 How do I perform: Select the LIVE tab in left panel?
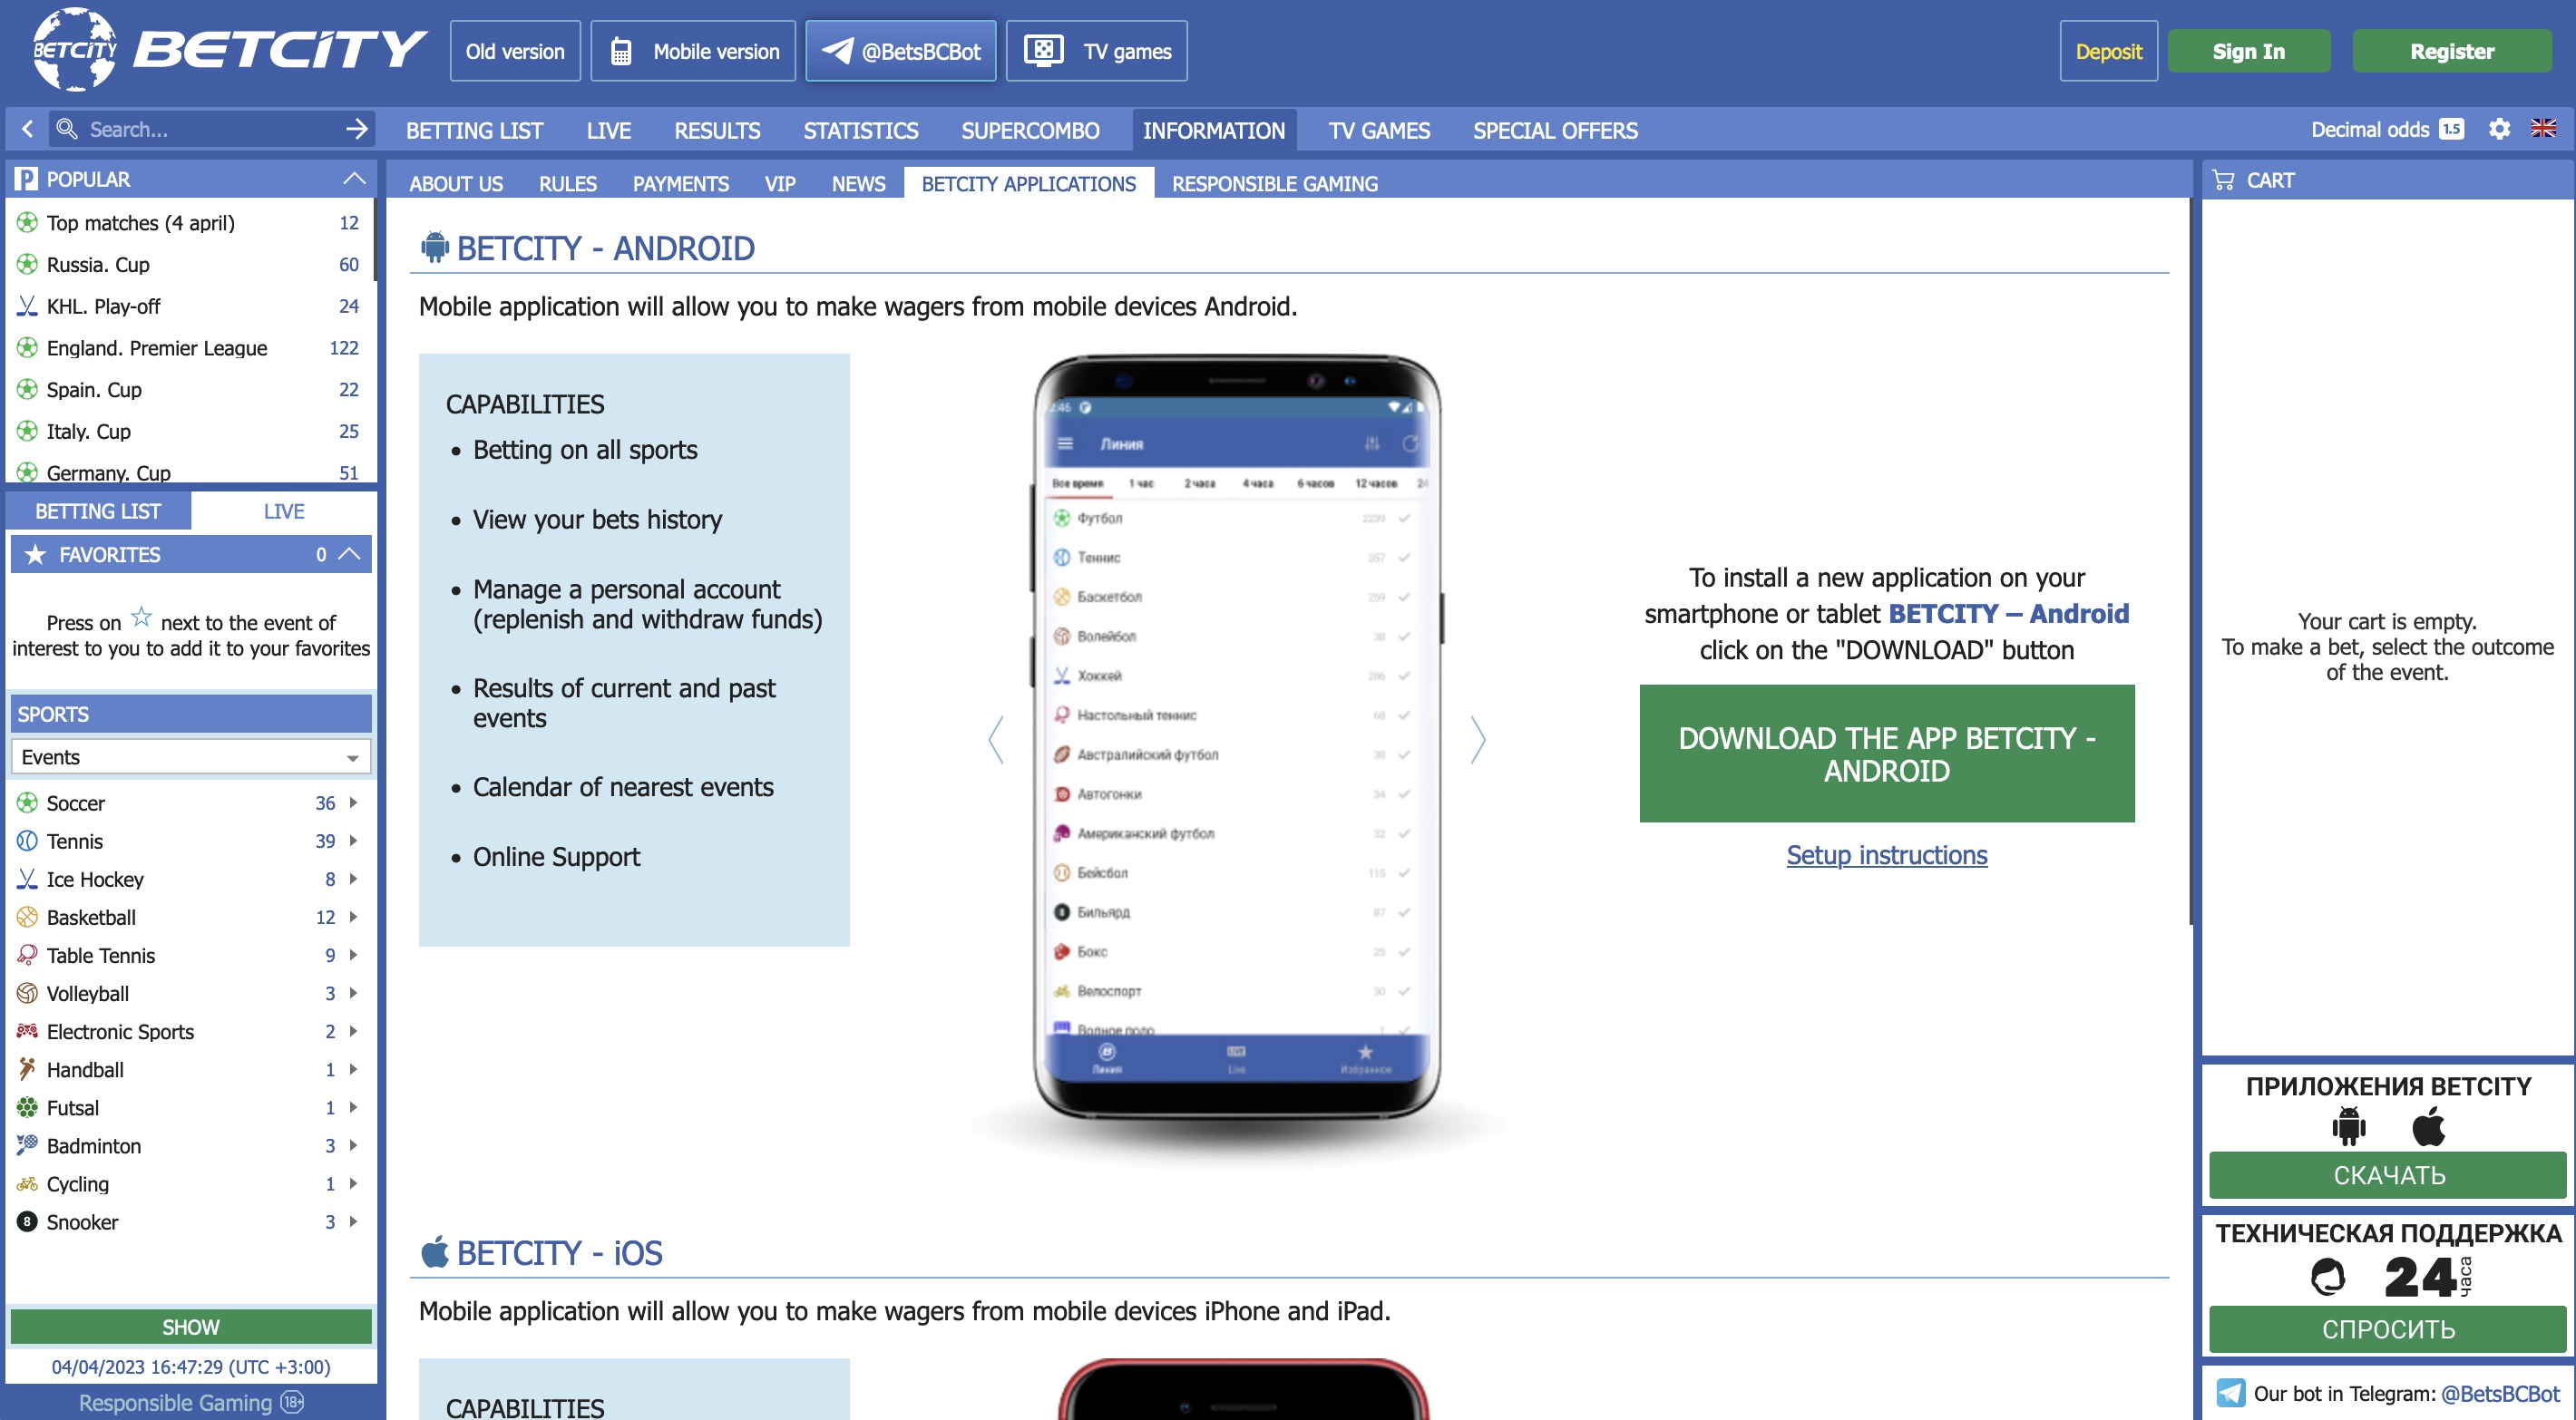(284, 511)
